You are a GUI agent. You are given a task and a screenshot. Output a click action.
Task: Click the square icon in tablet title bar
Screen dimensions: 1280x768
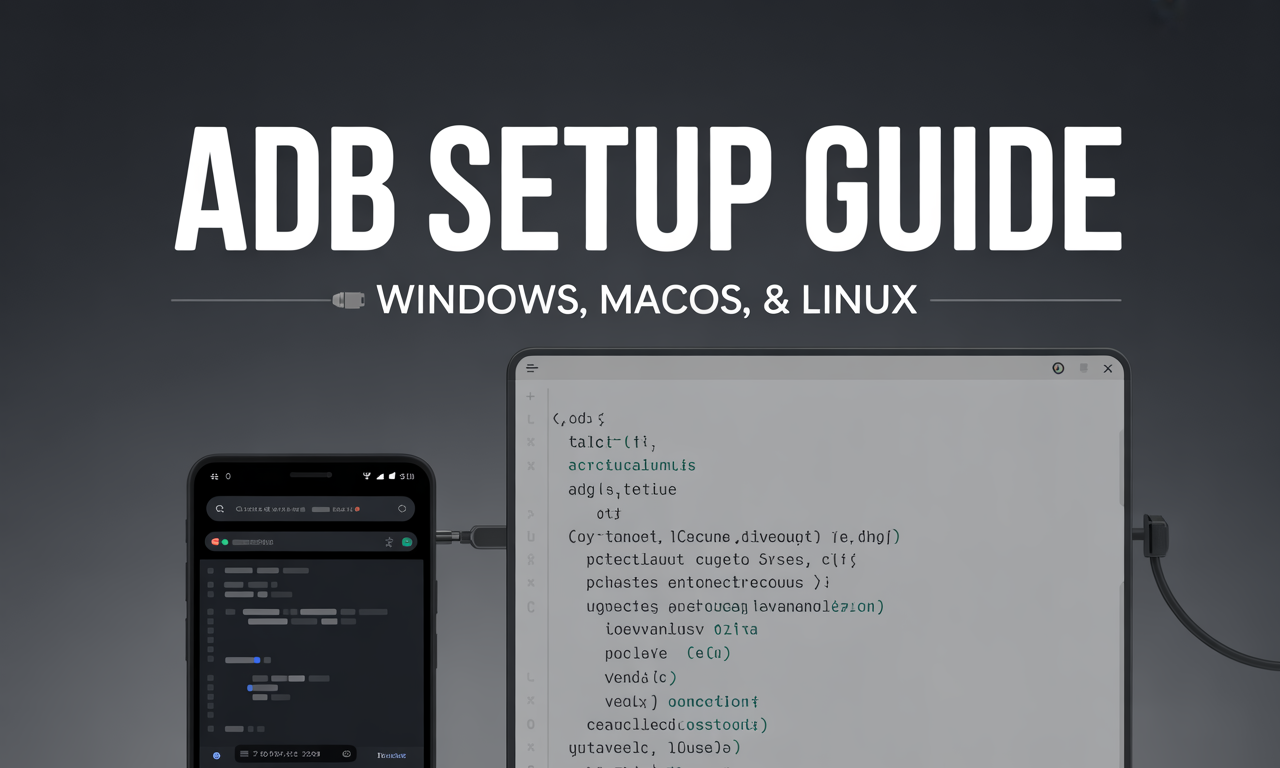(x=1083, y=368)
